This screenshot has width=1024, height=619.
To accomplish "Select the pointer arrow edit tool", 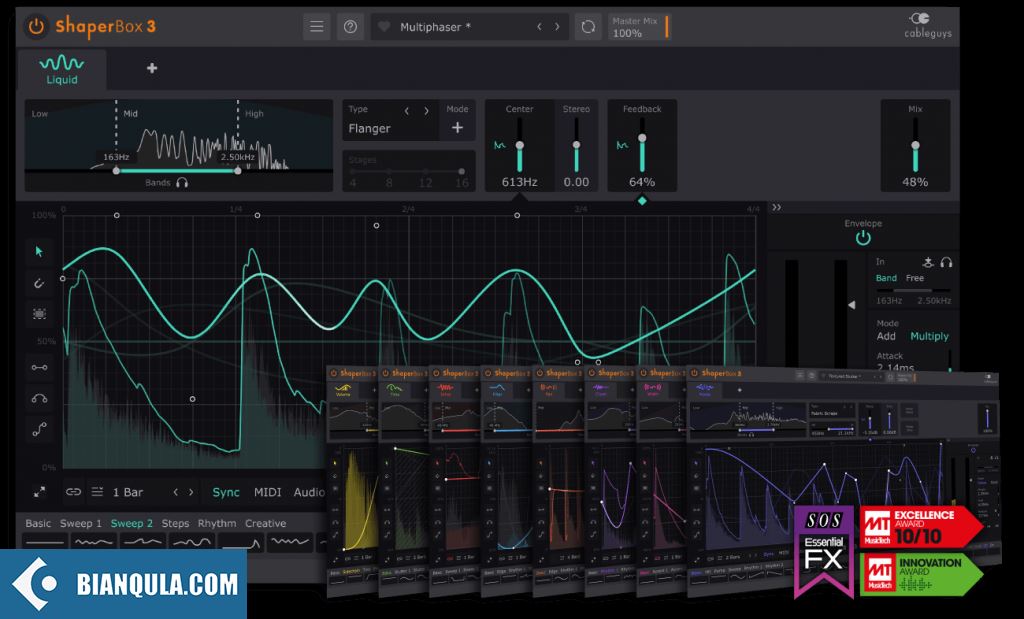I will (39, 251).
